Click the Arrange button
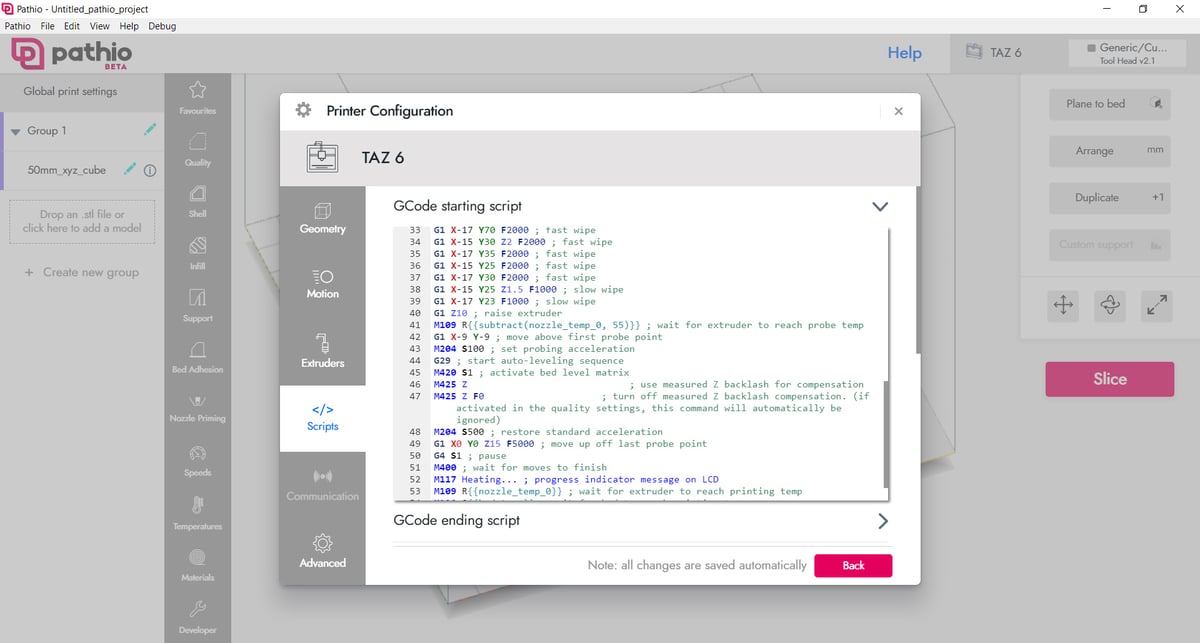This screenshot has height=643, width=1200. coord(1109,151)
